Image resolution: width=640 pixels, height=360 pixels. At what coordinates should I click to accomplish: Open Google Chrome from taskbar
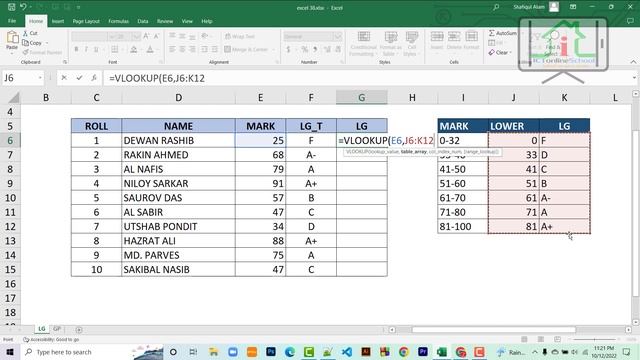(x=404, y=352)
